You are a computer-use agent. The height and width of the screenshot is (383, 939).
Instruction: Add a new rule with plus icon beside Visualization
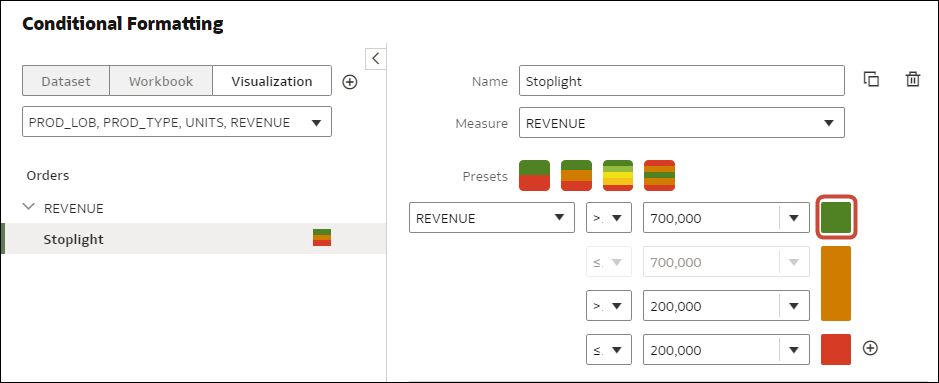click(x=350, y=82)
